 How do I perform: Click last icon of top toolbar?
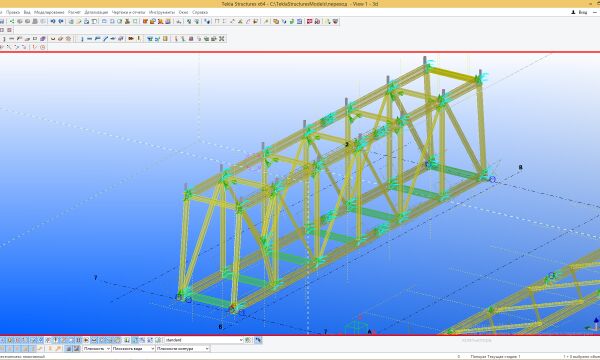(x=335, y=21)
